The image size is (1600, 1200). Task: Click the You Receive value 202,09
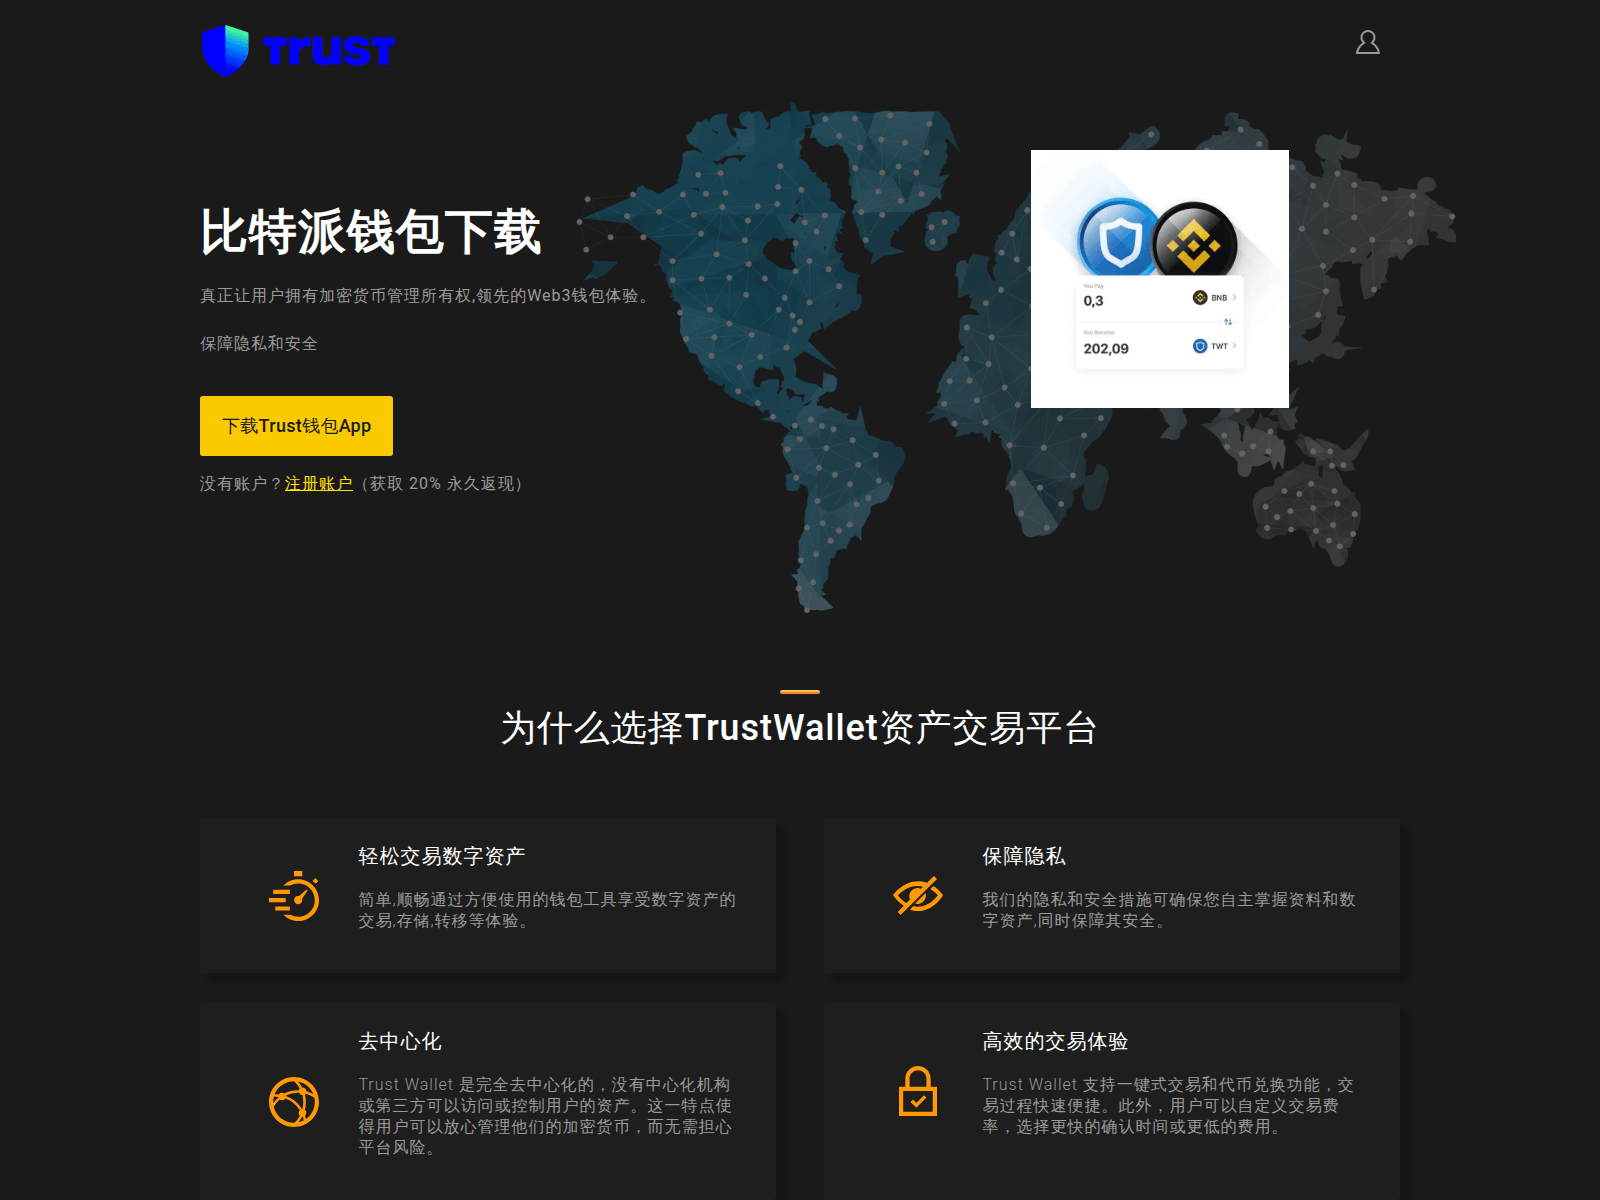(x=1105, y=348)
